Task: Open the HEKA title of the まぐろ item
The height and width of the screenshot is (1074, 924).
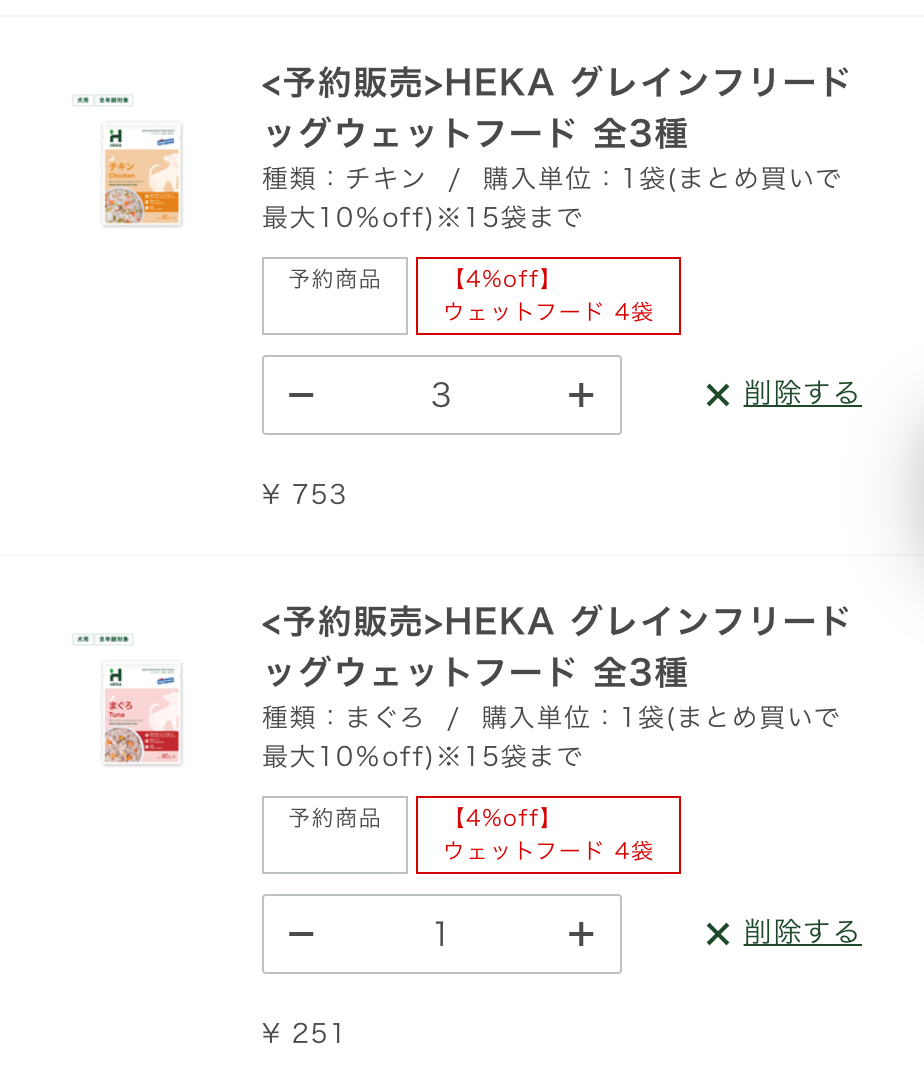Action: coord(556,647)
